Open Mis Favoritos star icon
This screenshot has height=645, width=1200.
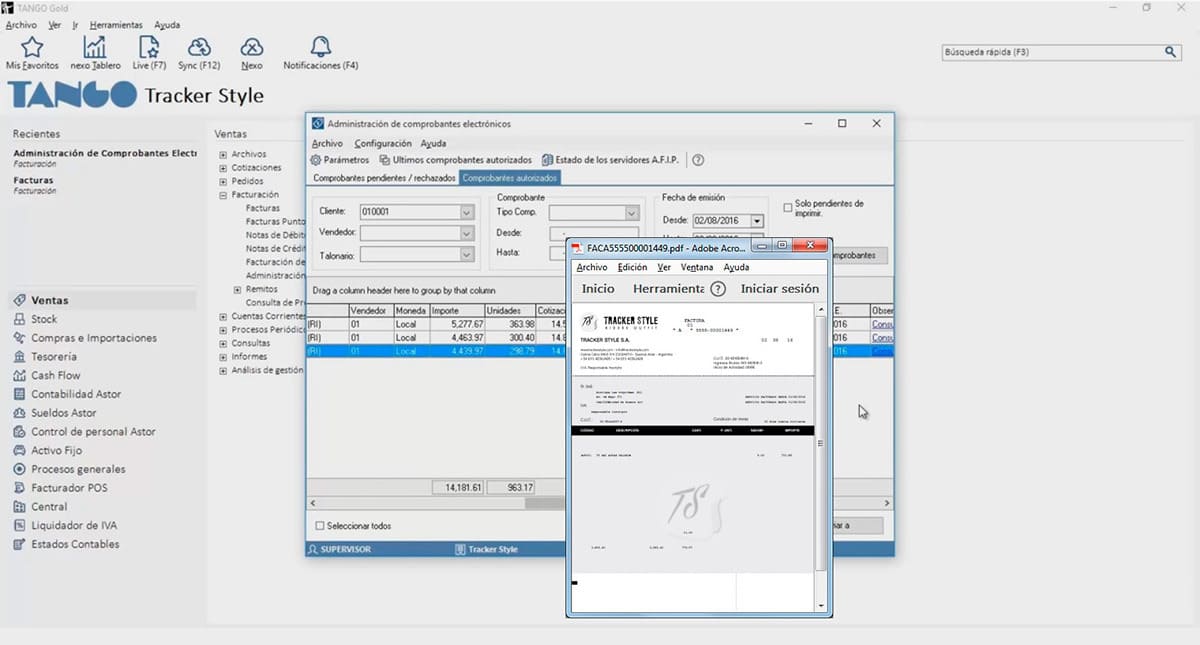[32, 47]
